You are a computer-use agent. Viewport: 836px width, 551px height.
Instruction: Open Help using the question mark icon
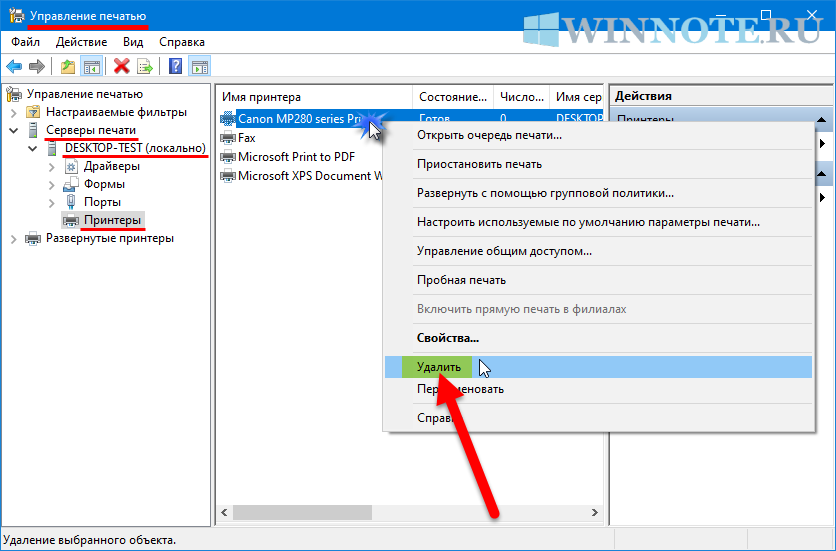pos(175,67)
